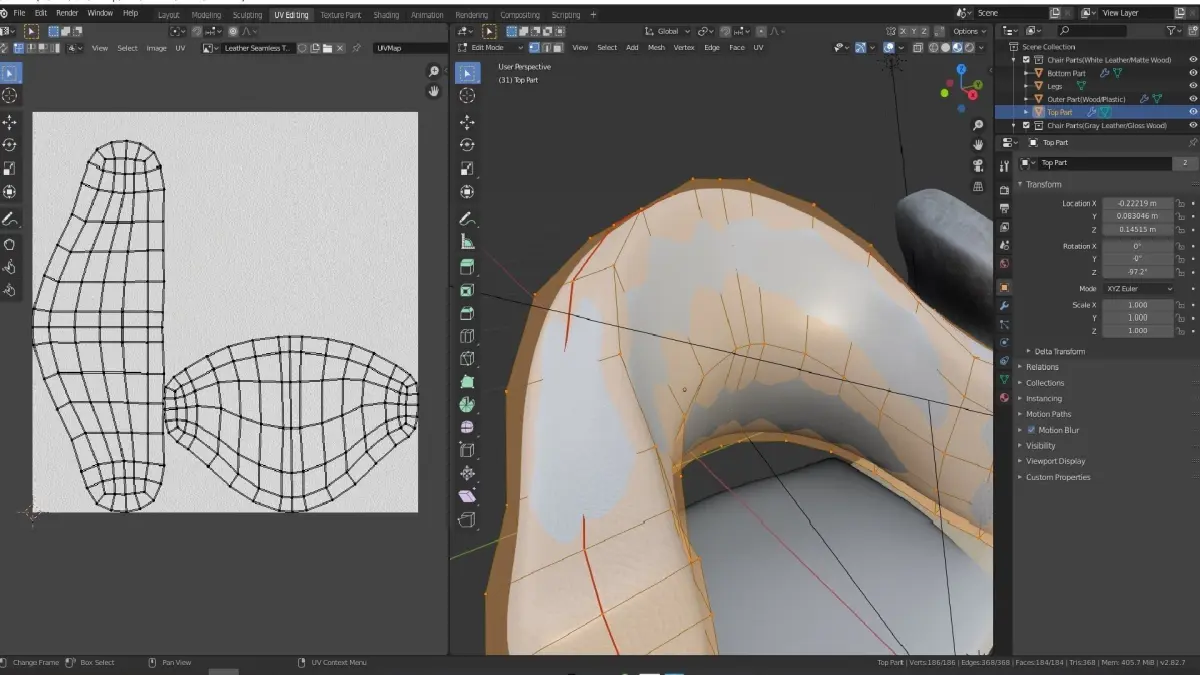Switch to the Texture Paint workspace tab
The image size is (1200, 675).
tap(340, 15)
